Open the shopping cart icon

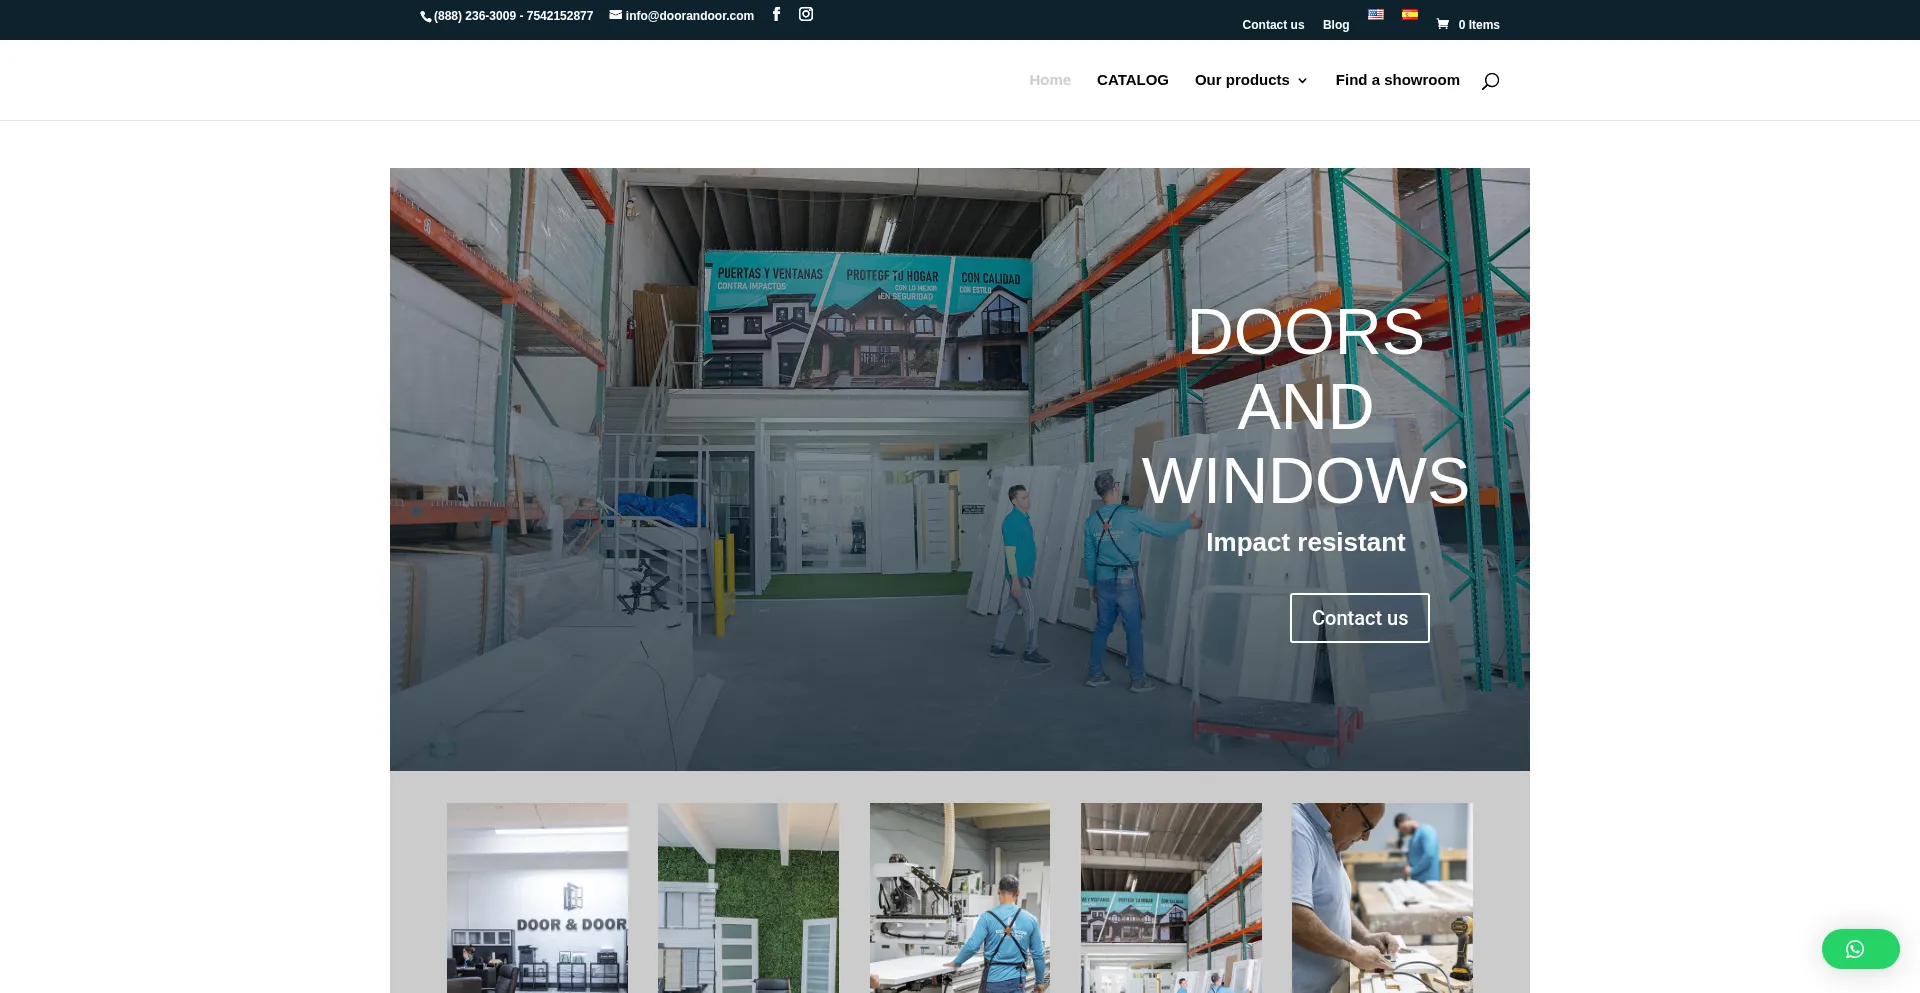coord(1442,24)
